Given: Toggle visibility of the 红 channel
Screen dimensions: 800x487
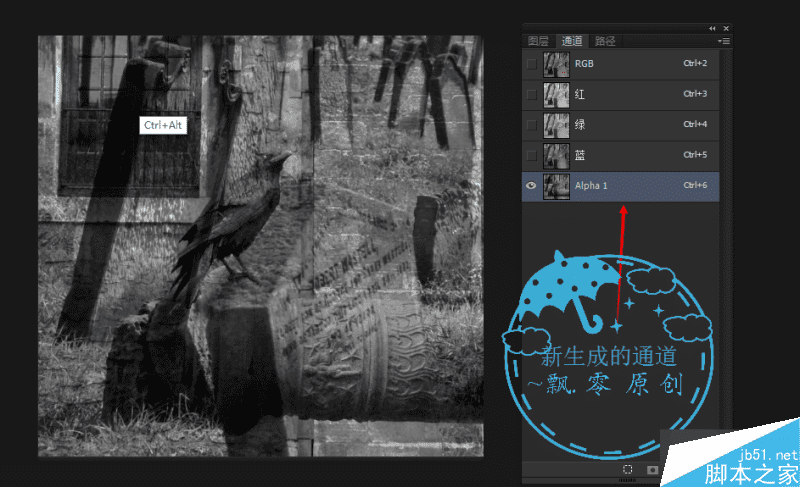Looking at the screenshot, I should point(532,94).
